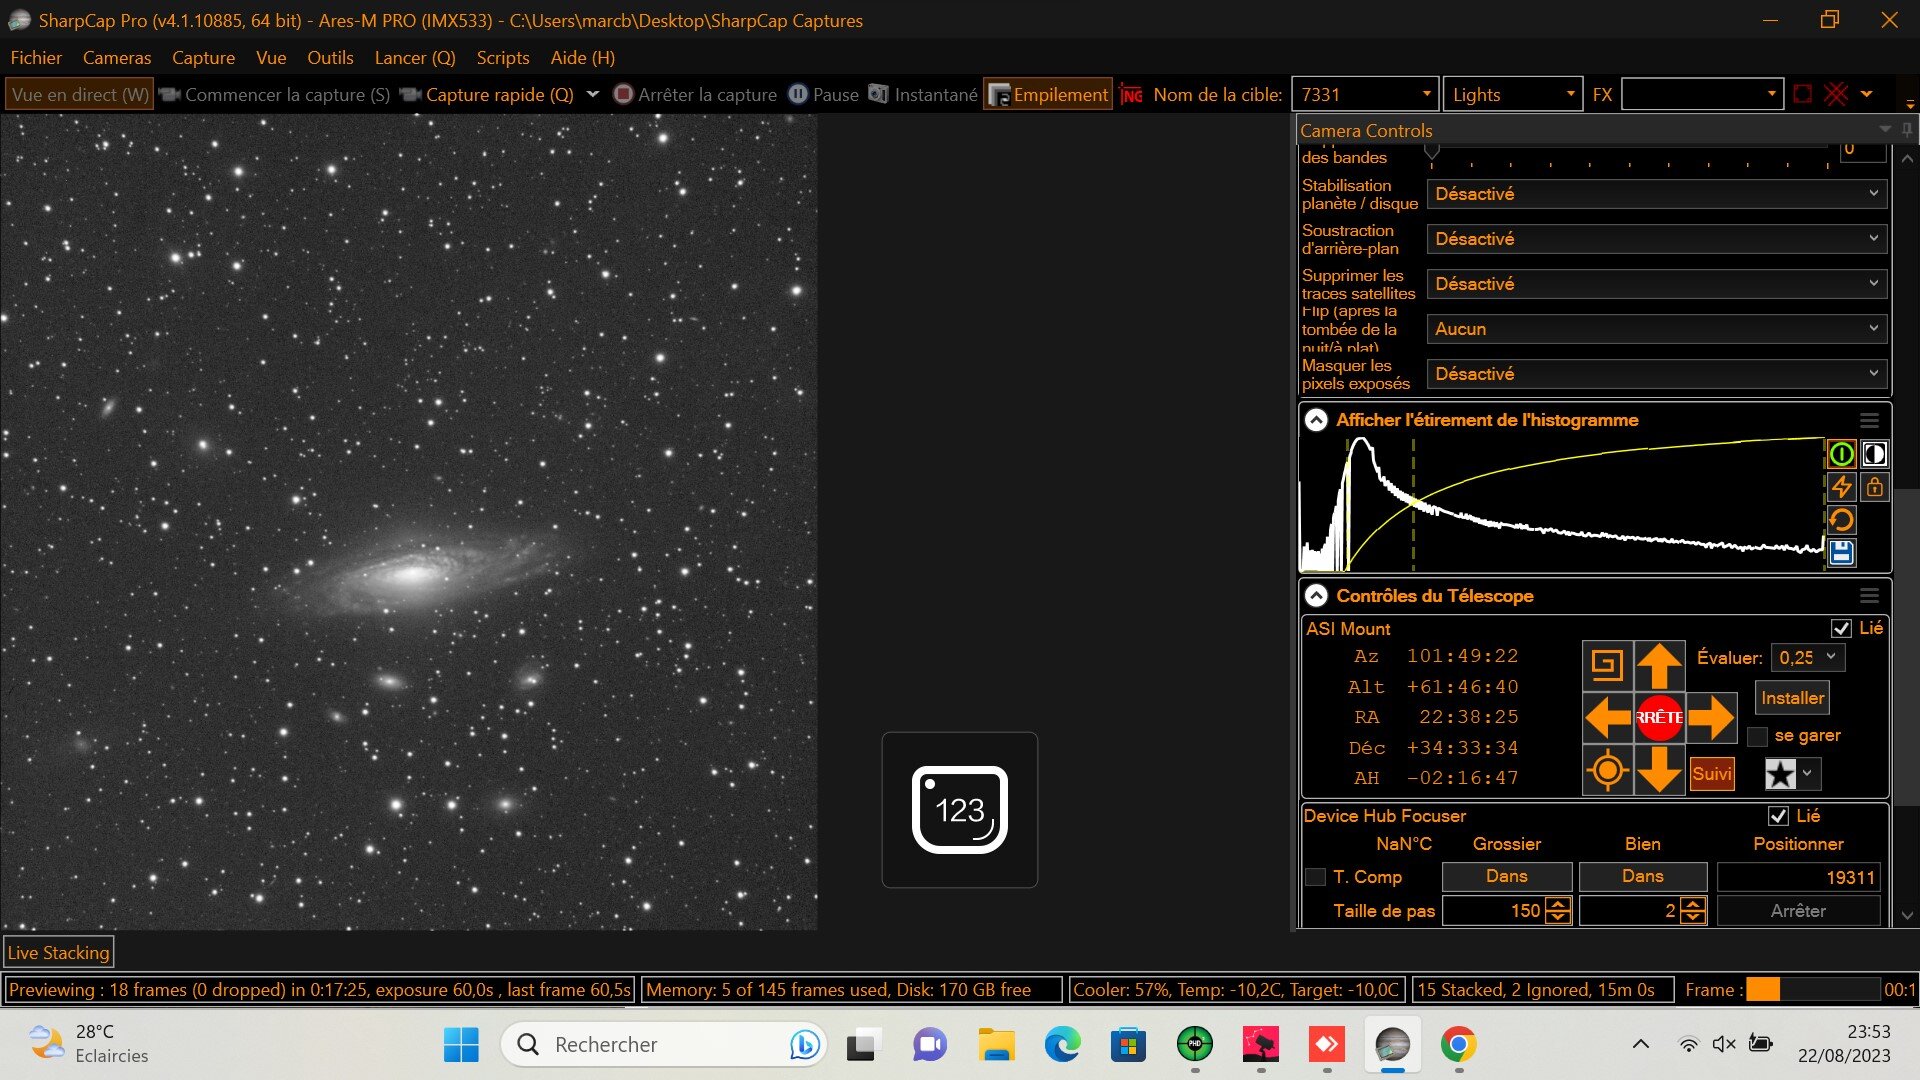Take an Instantané snapshot
The height and width of the screenshot is (1080, 1920).
coord(923,95)
